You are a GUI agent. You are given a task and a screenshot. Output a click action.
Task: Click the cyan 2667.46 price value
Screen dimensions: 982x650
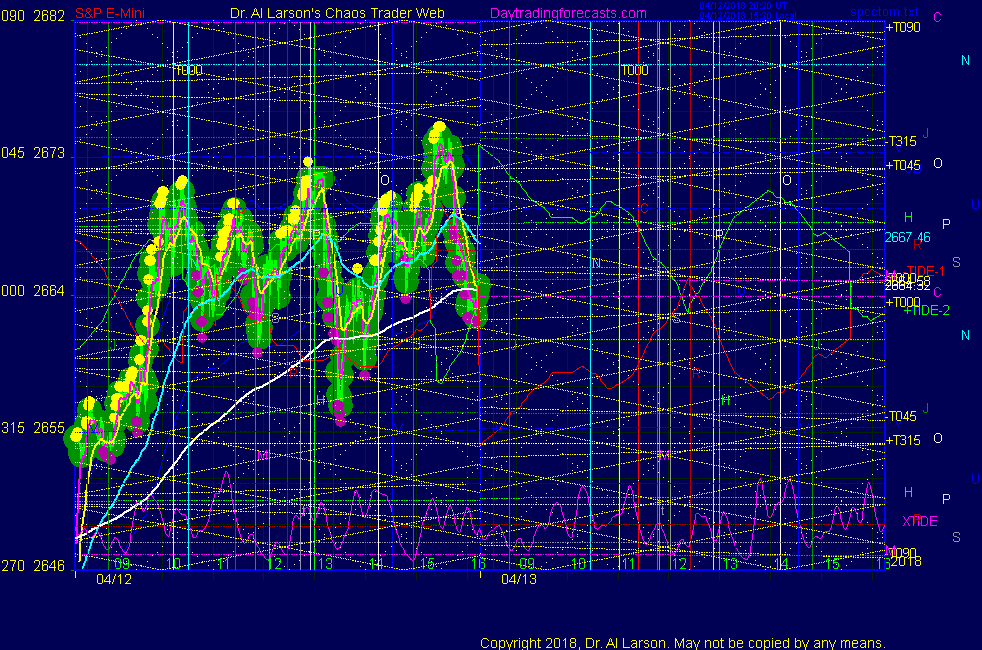pos(907,237)
